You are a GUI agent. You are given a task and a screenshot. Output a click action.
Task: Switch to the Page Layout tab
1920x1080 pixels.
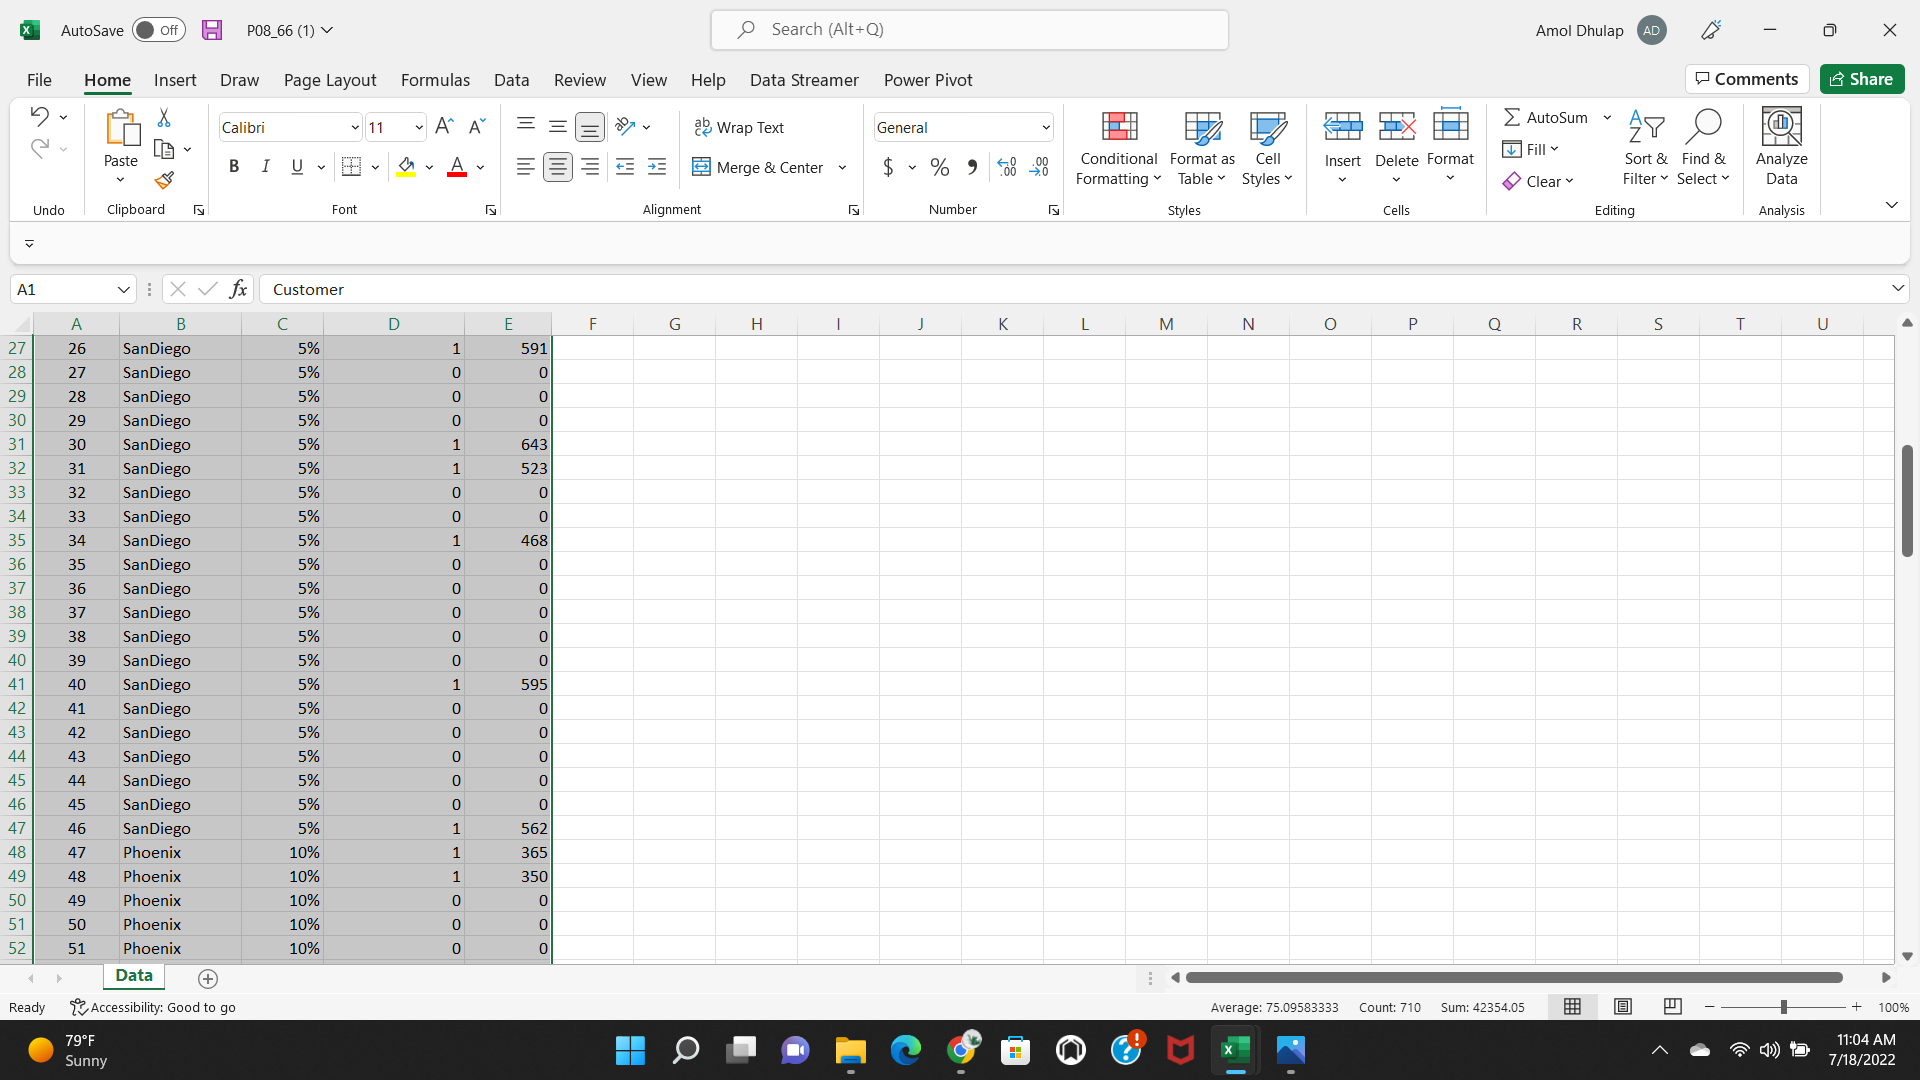[330, 80]
